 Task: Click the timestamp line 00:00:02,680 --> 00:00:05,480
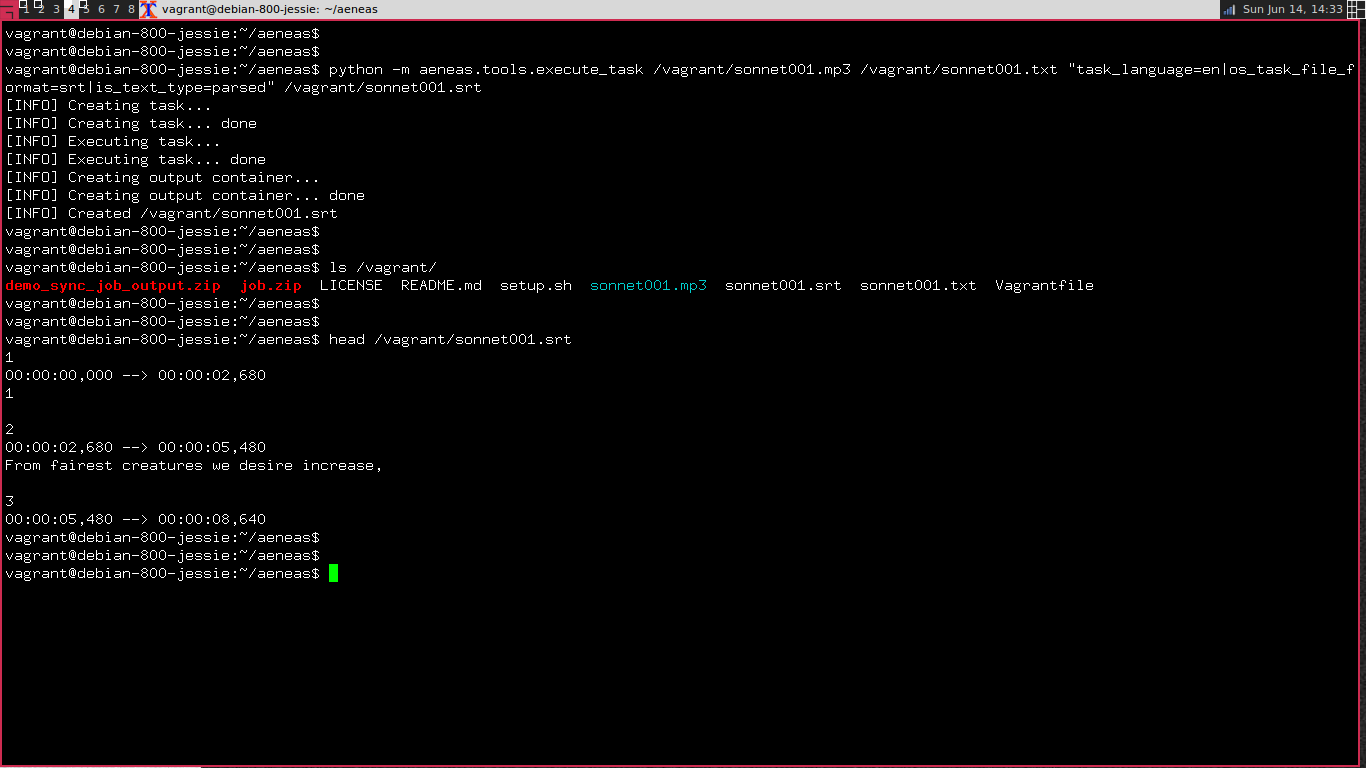pos(135,447)
